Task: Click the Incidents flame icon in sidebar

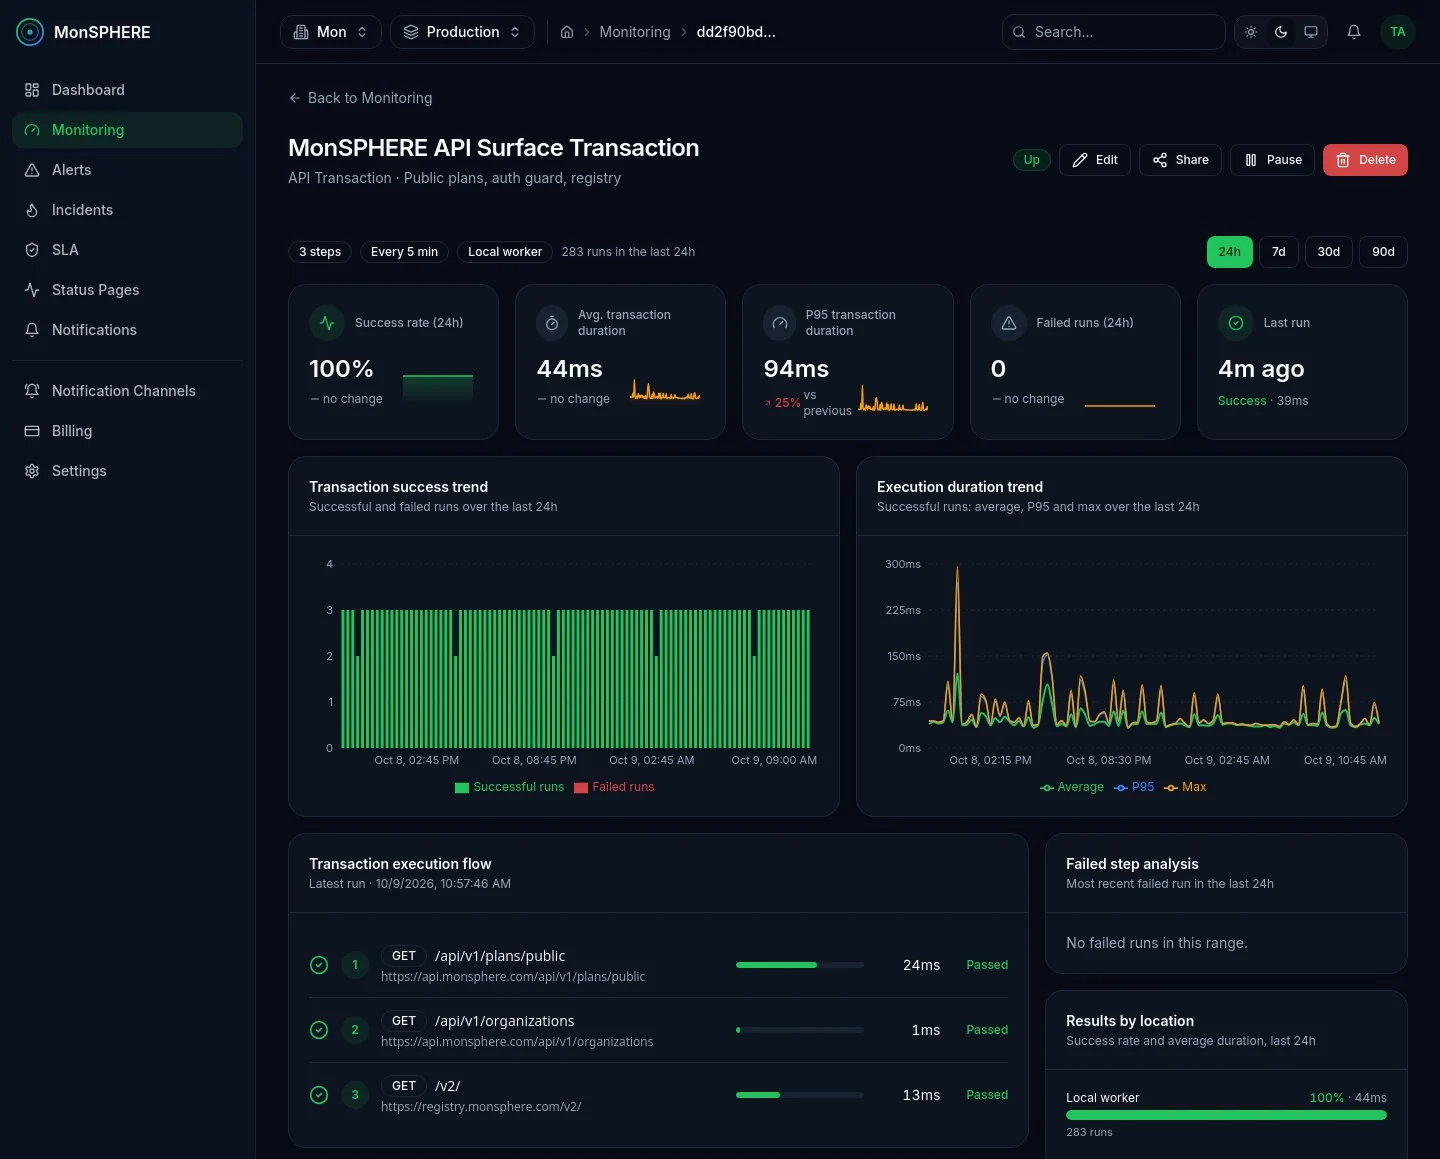Action: (32, 210)
